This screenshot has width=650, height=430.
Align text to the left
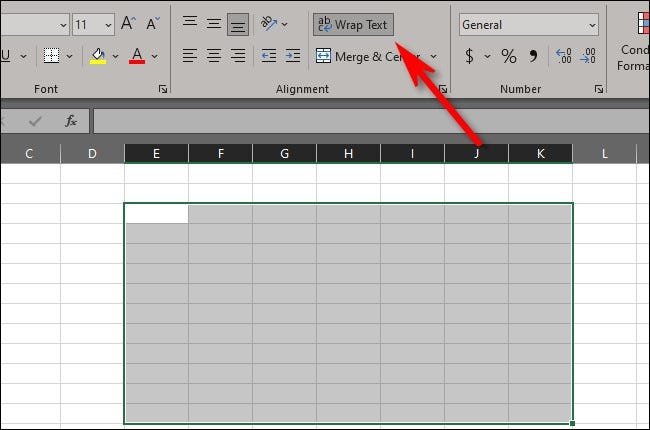(190, 56)
